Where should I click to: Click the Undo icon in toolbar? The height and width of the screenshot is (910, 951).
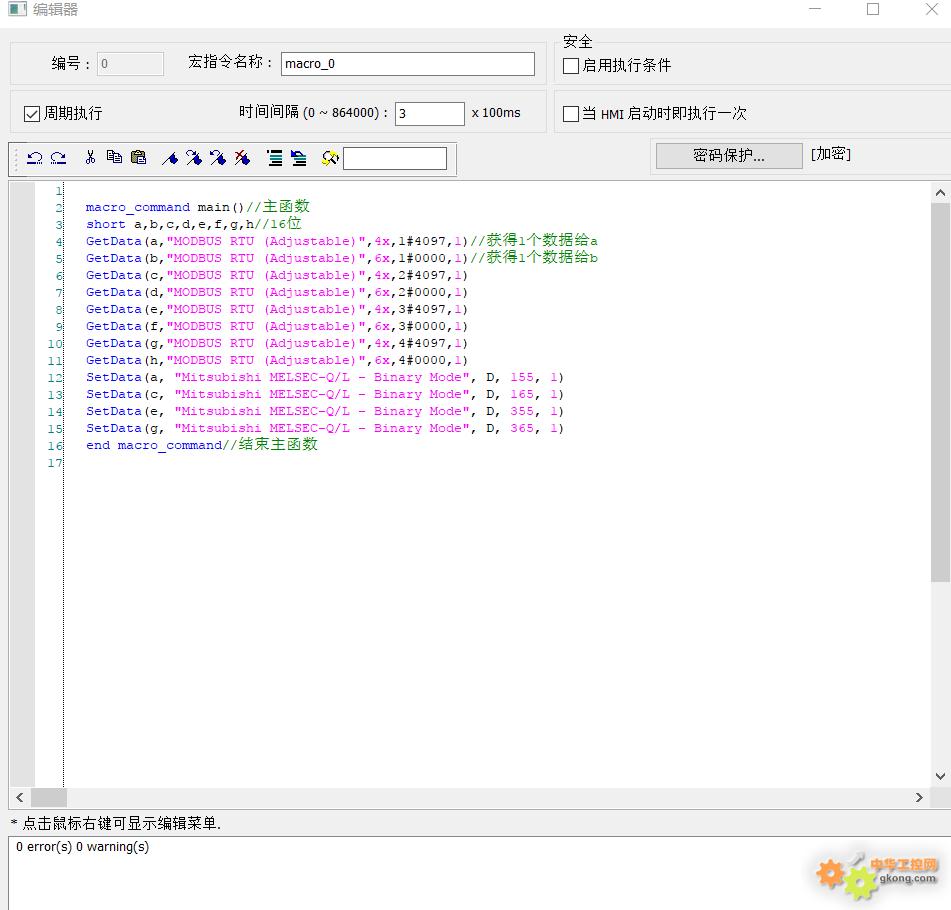coord(35,158)
